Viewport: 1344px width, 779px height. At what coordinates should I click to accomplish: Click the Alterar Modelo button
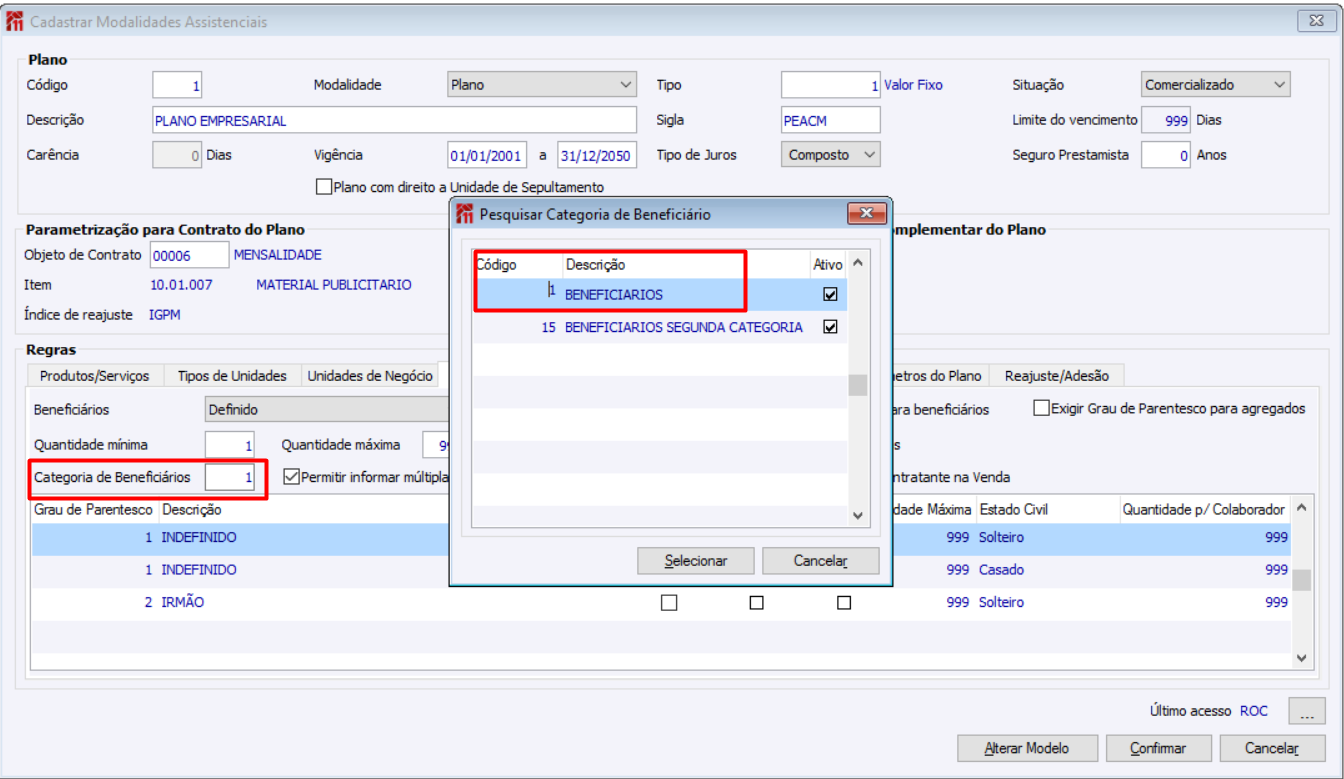pyautogui.click(x=1027, y=748)
